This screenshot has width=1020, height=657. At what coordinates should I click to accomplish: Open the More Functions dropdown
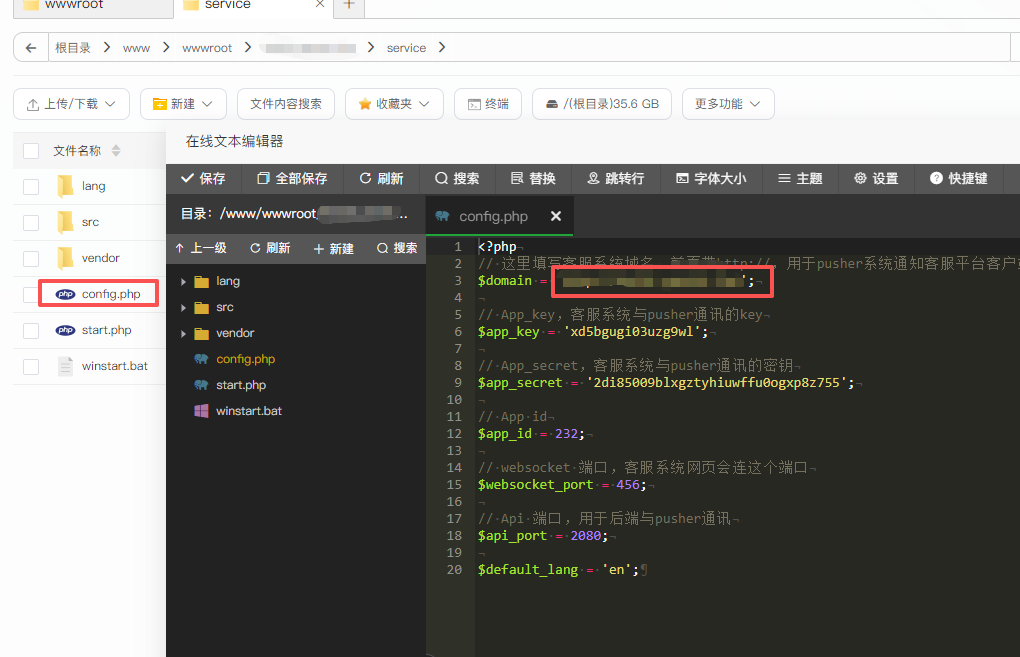(727, 104)
